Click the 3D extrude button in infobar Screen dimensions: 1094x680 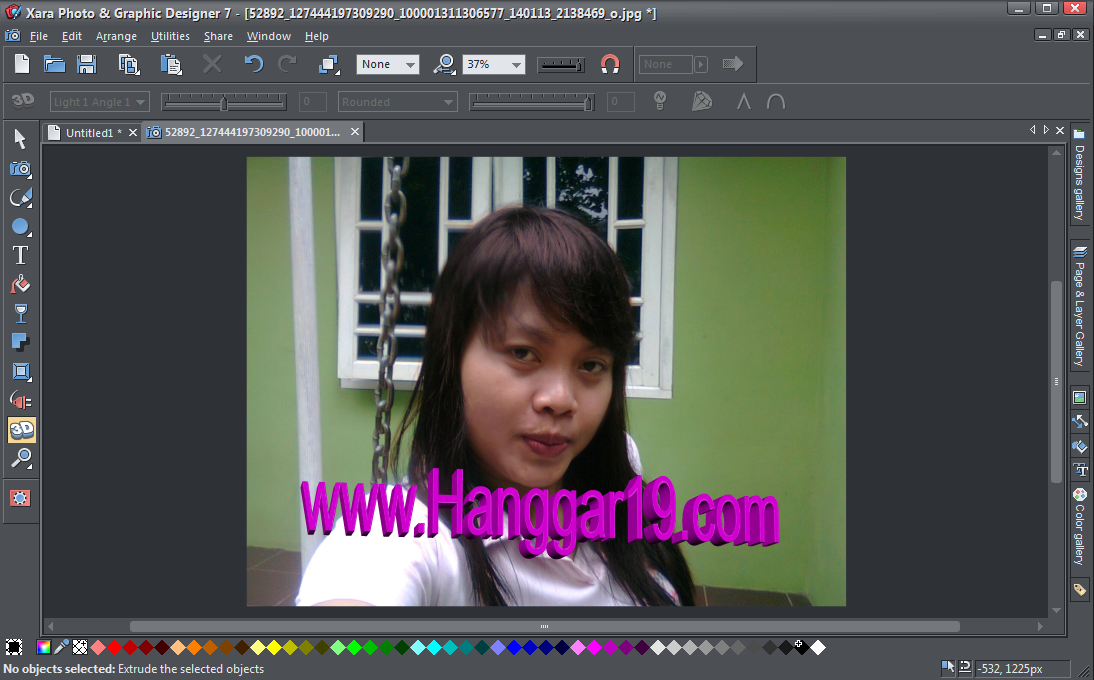click(22, 101)
